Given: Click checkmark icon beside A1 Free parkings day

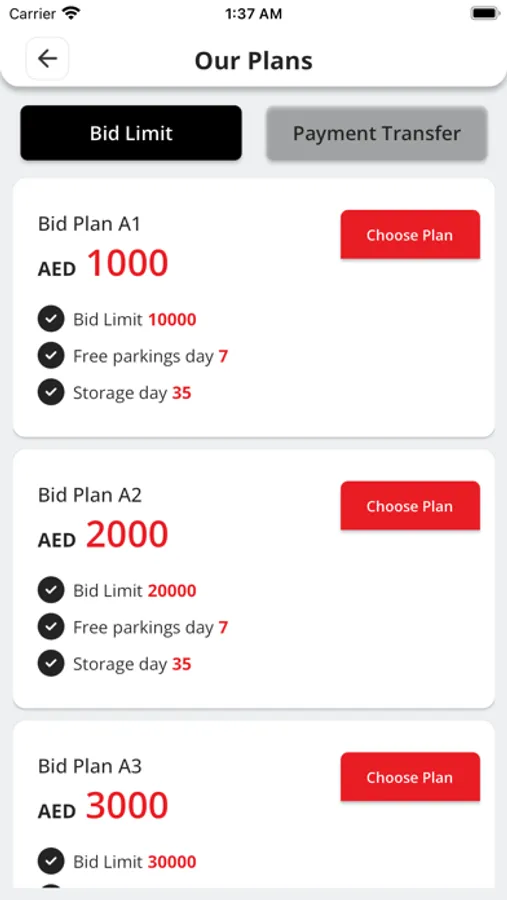Looking at the screenshot, I should point(51,356).
